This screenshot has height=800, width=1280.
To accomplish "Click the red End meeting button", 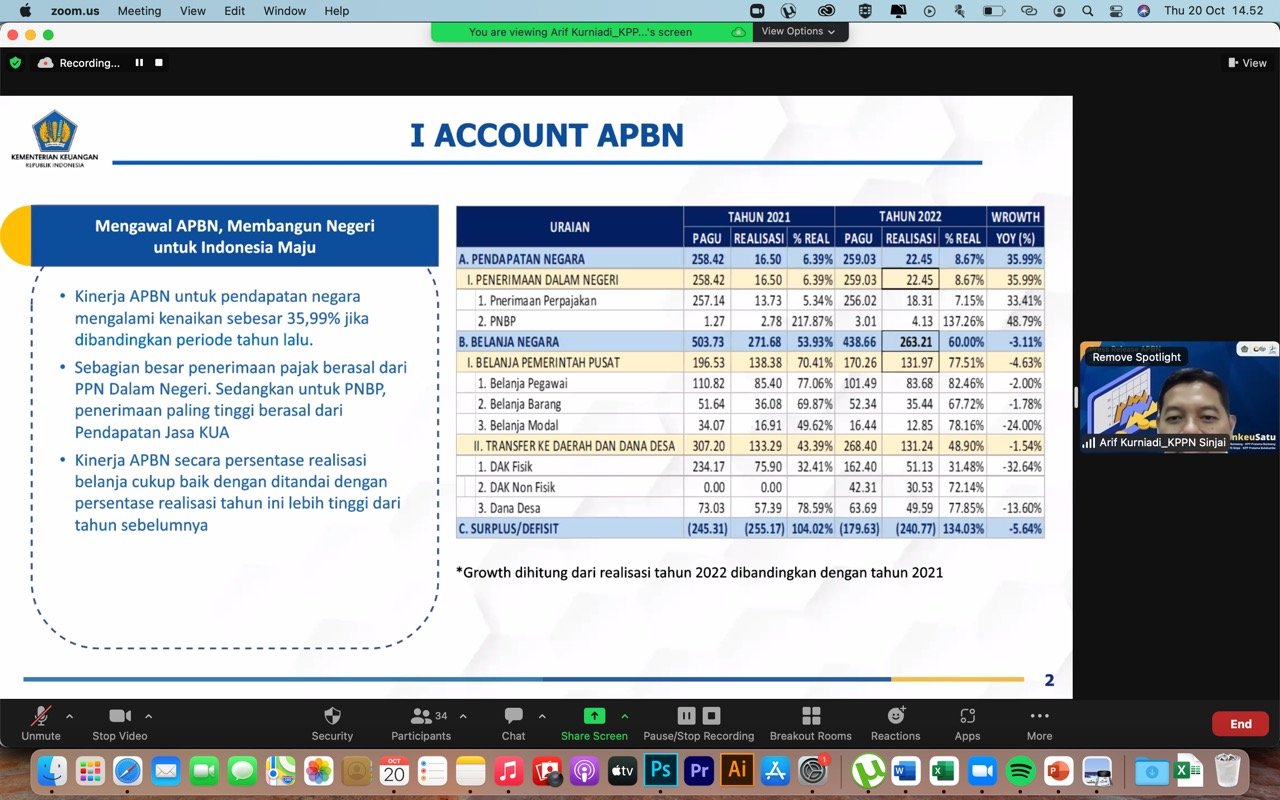I will pos(1240,724).
